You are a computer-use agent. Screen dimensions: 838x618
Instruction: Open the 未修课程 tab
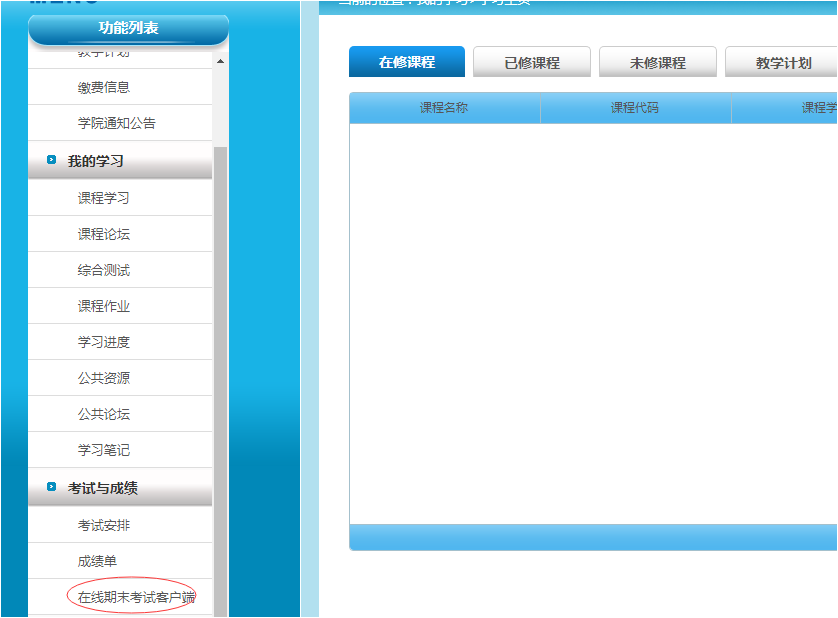pyautogui.click(x=658, y=62)
